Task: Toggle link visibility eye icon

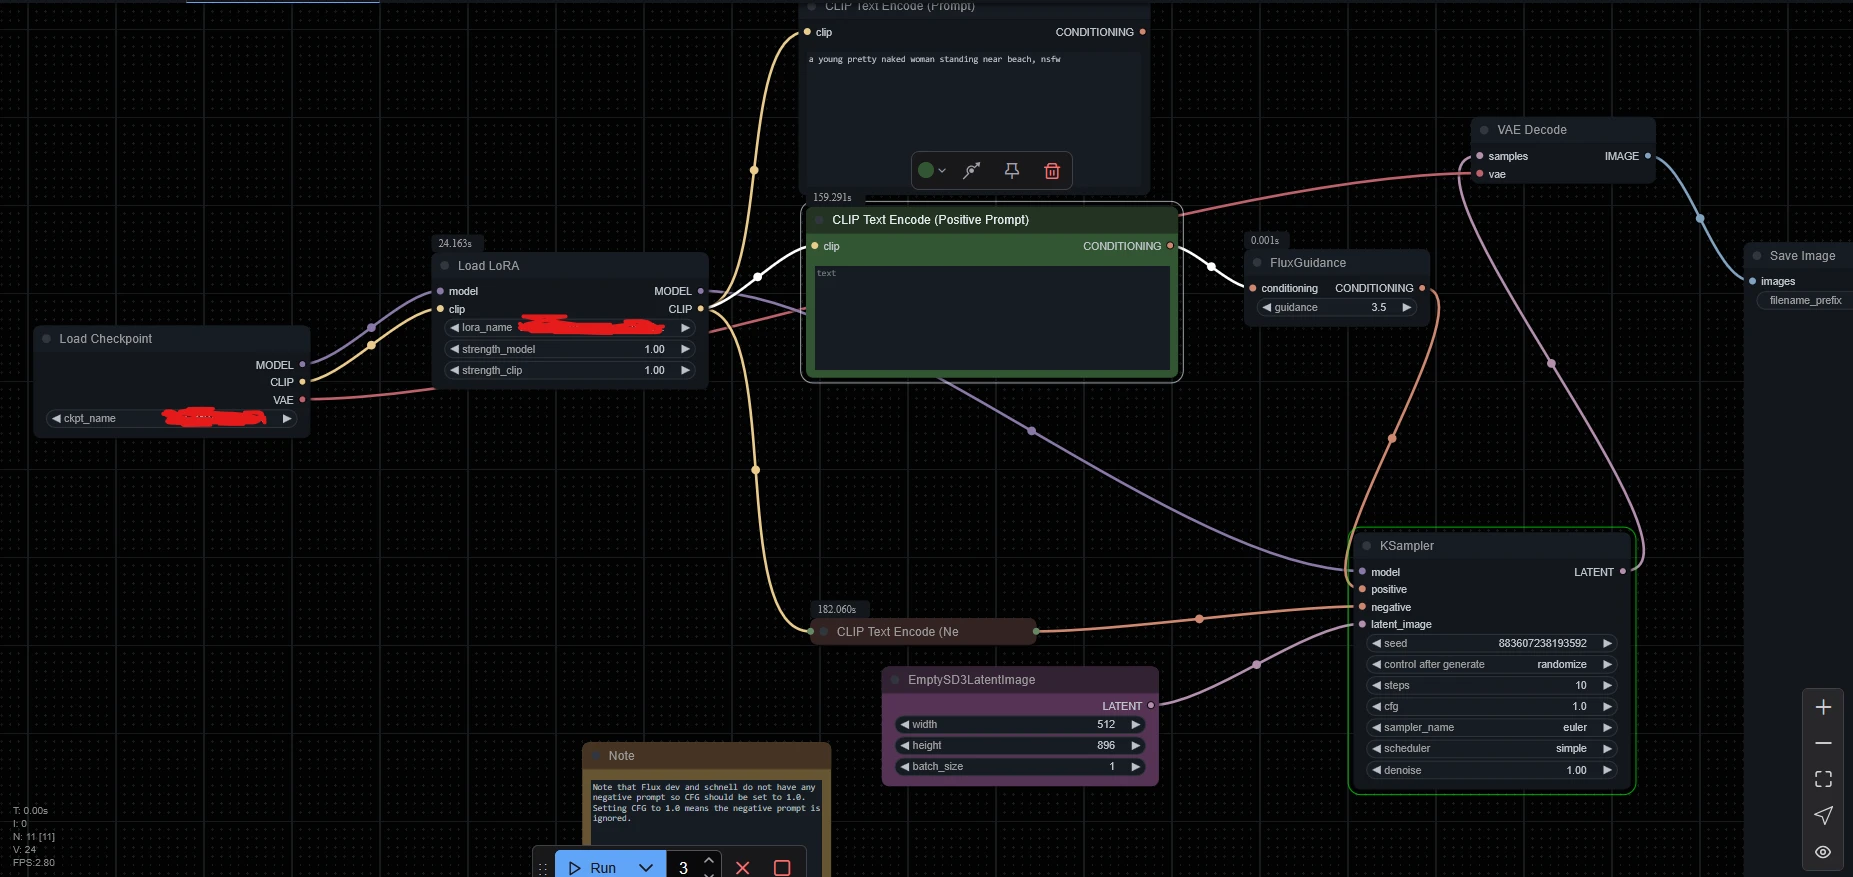Action: coord(1823,852)
